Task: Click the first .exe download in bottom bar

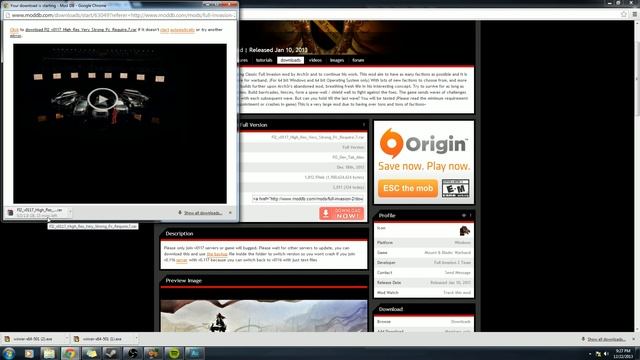Action: [x=33, y=339]
